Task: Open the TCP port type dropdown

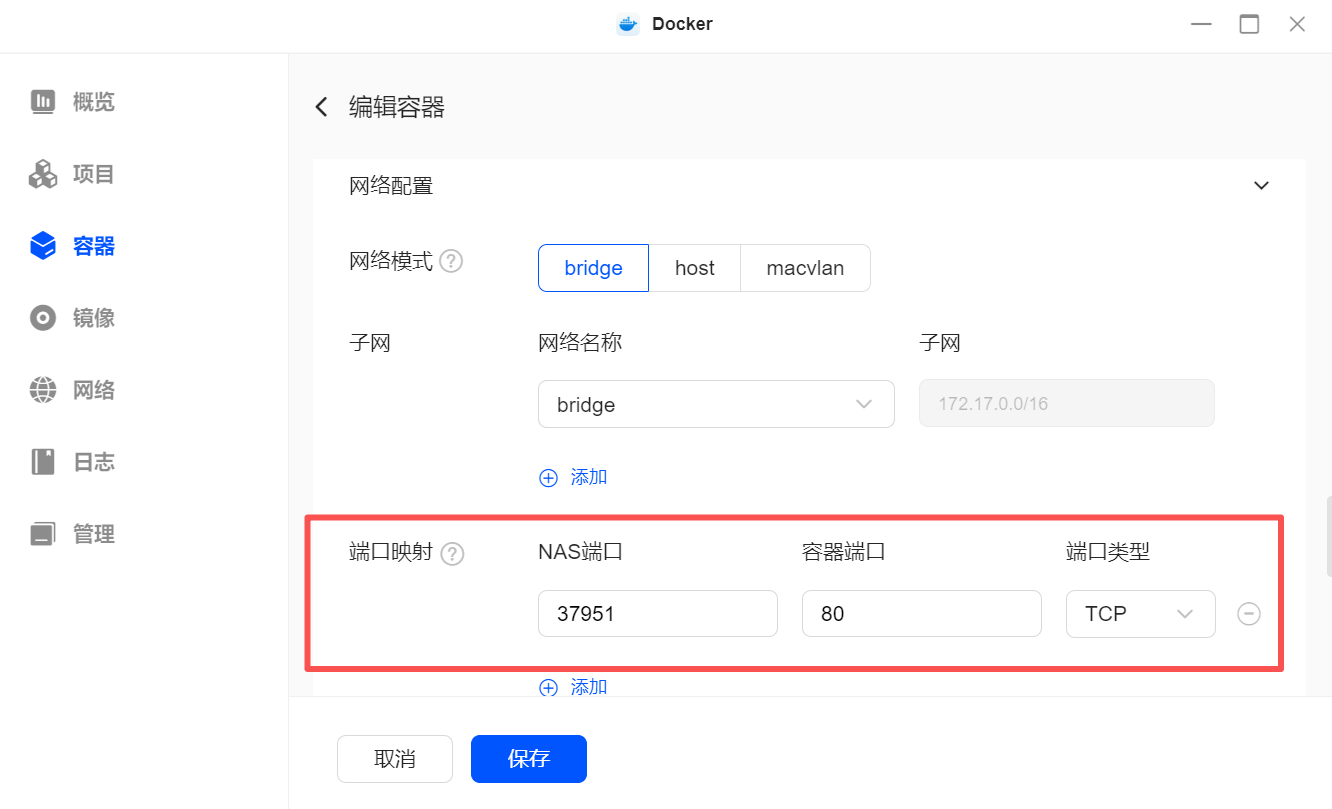Action: 1141,614
